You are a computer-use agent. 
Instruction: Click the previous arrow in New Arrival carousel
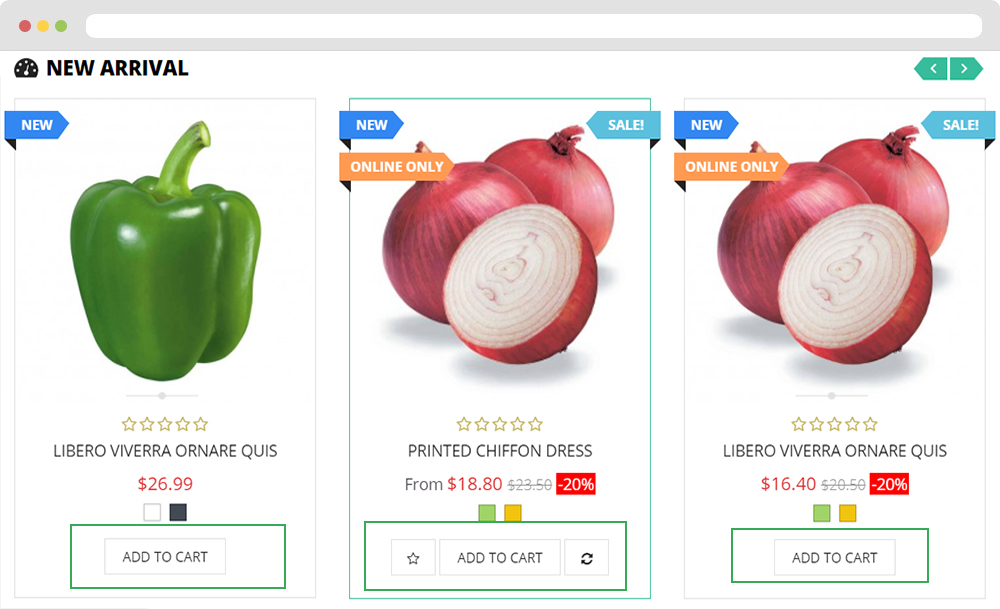pyautogui.click(x=930, y=68)
